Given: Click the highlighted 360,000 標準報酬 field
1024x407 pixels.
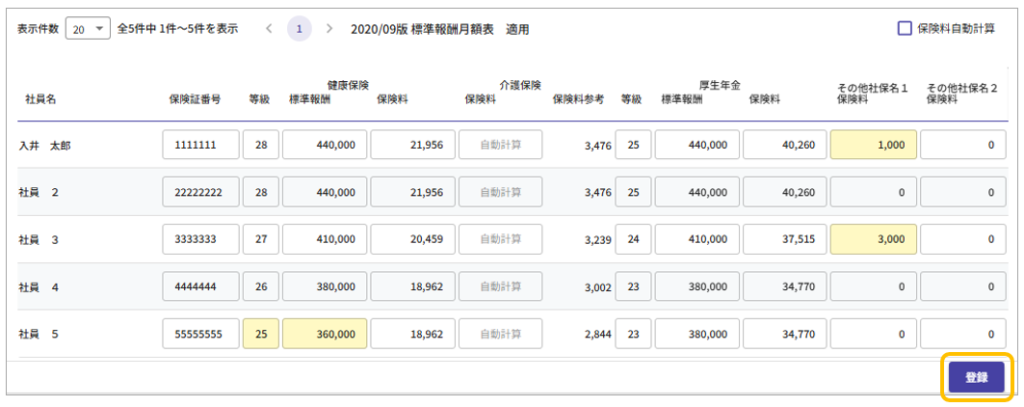Looking at the screenshot, I should tap(324, 333).
